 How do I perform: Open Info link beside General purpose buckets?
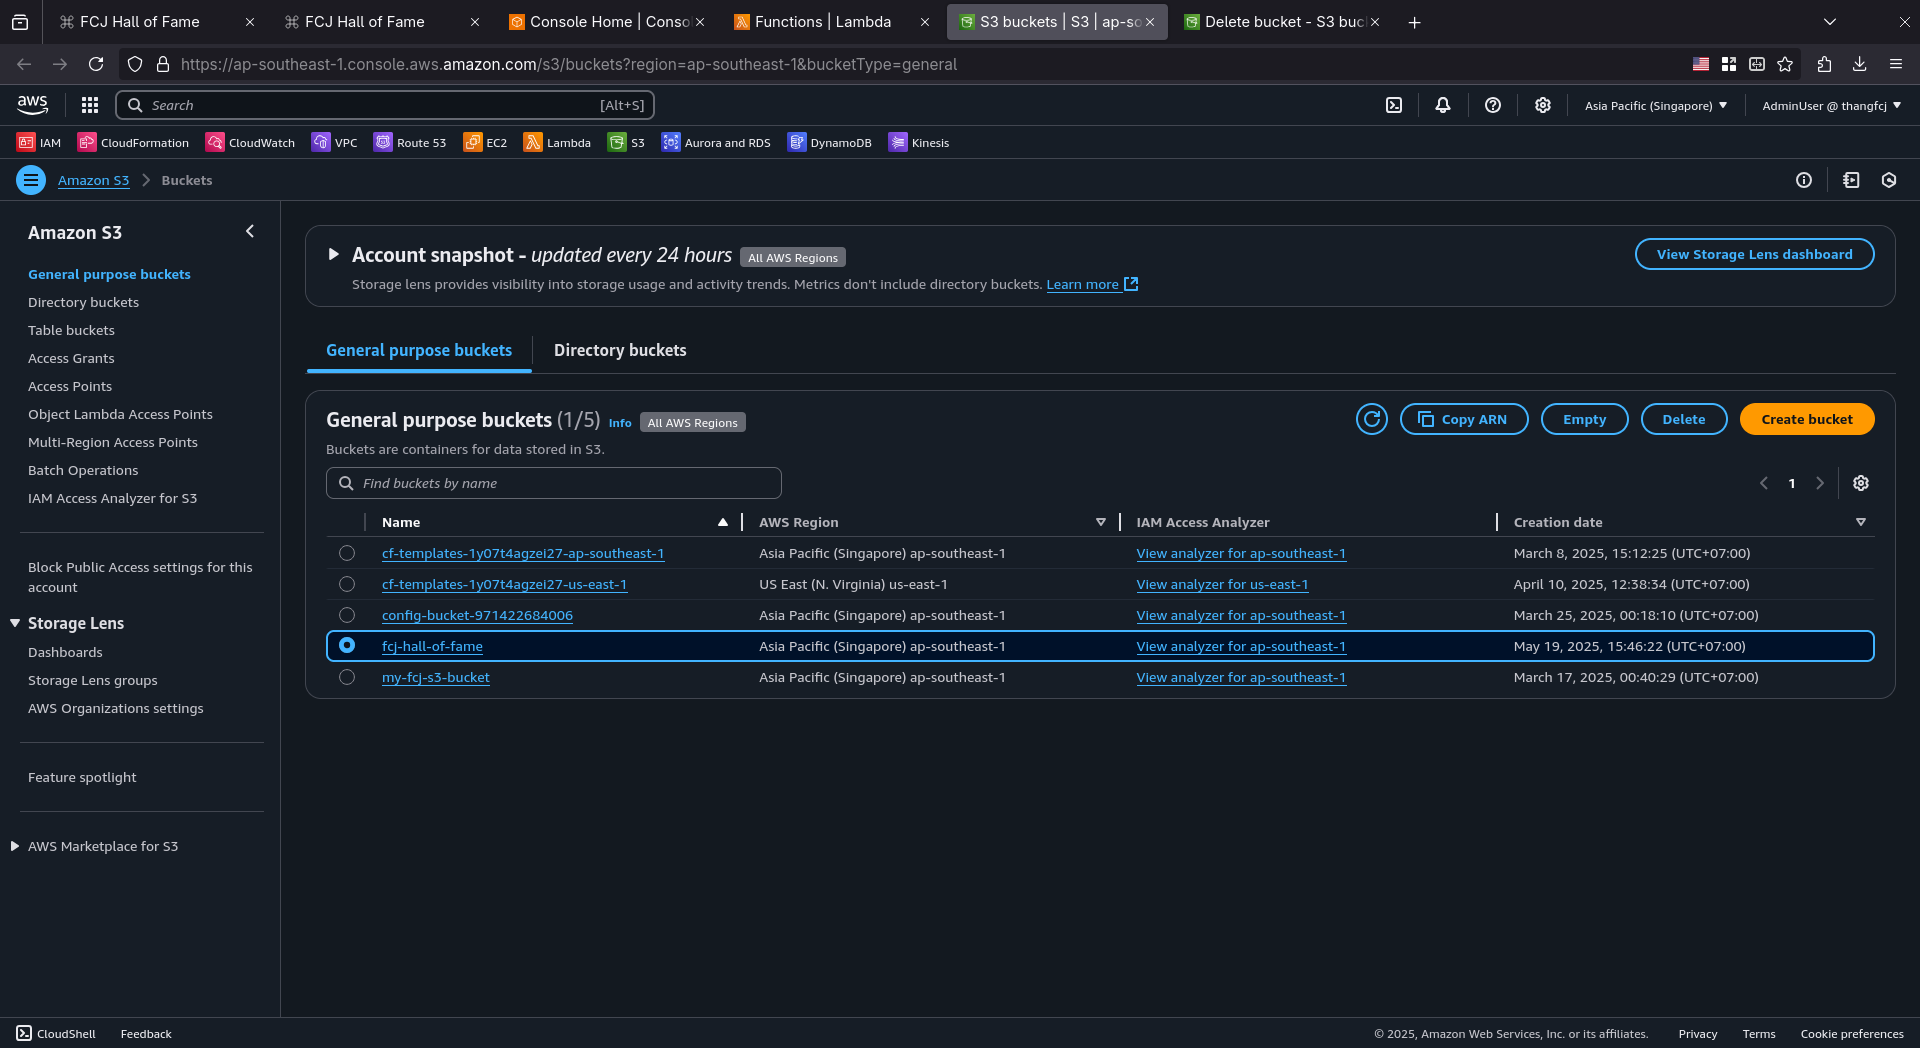coord(620,423)
